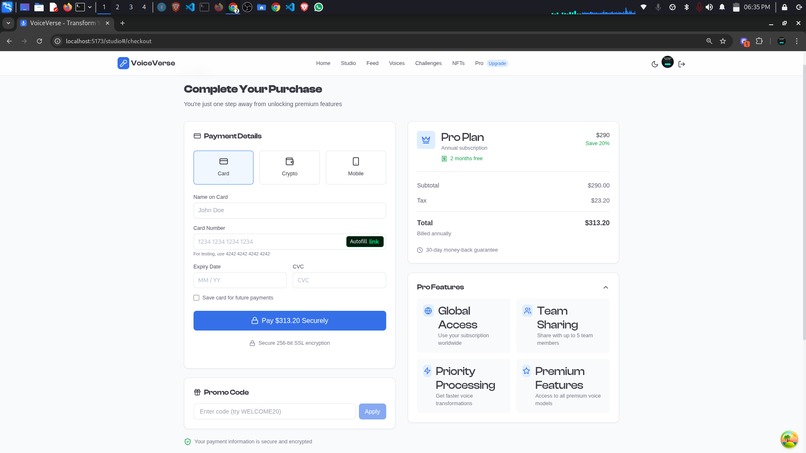Viewport: 806px width, 453px height.
Task: Focus the Name on Card field
Action: coord(289,210)
